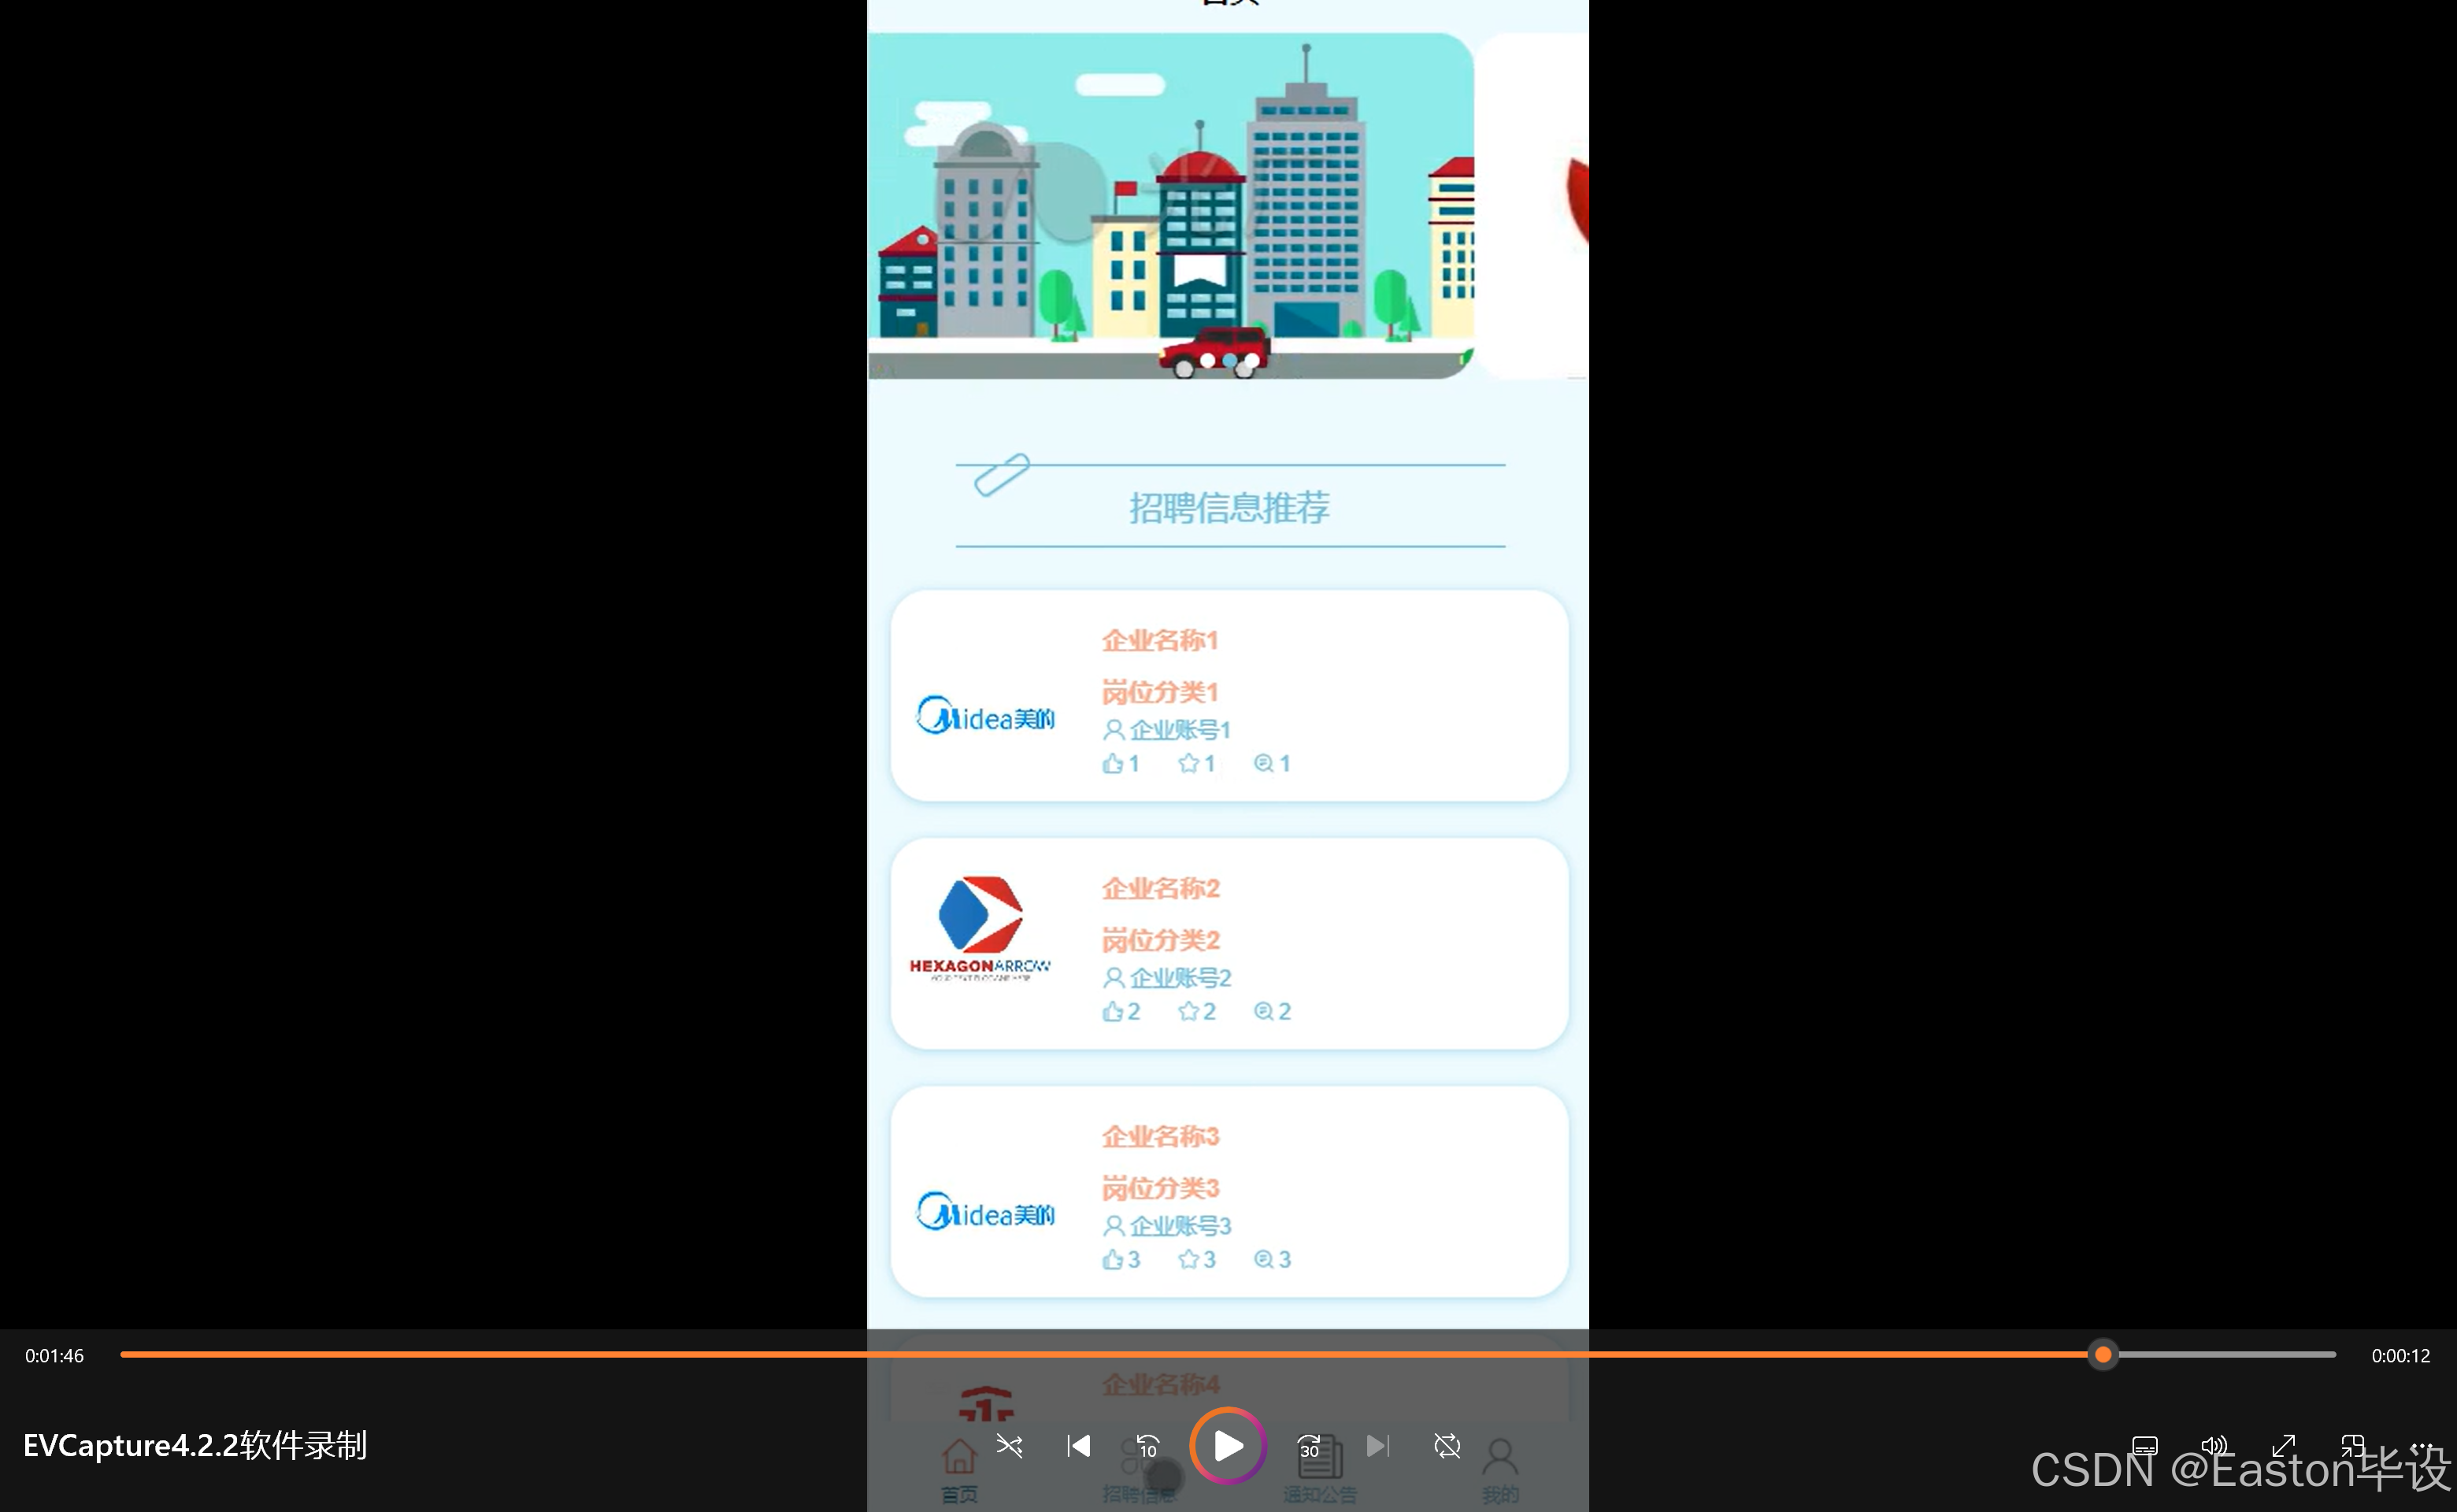This screenshot has height=1512, width=2457.
Task: Click 岗位分类3 category text
Action: [x=1160, y=1188]
